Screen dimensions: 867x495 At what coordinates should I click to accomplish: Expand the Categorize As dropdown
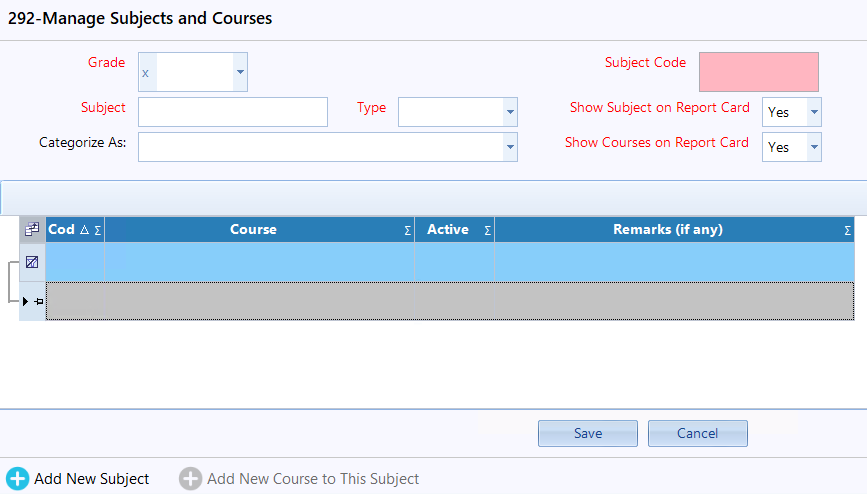pyautogui.click(x=510, y=147)
